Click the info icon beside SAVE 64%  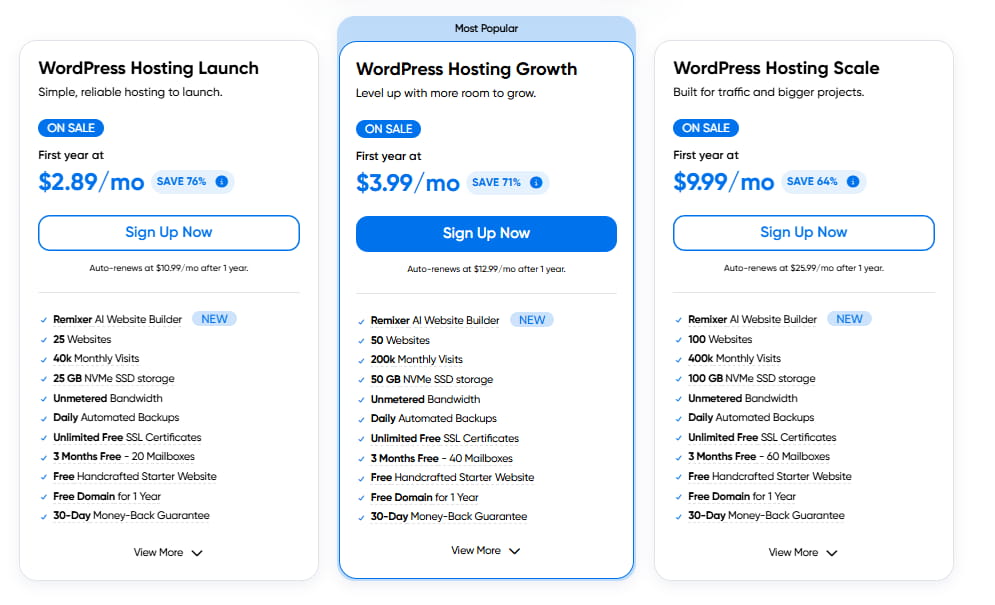[853, 182]
